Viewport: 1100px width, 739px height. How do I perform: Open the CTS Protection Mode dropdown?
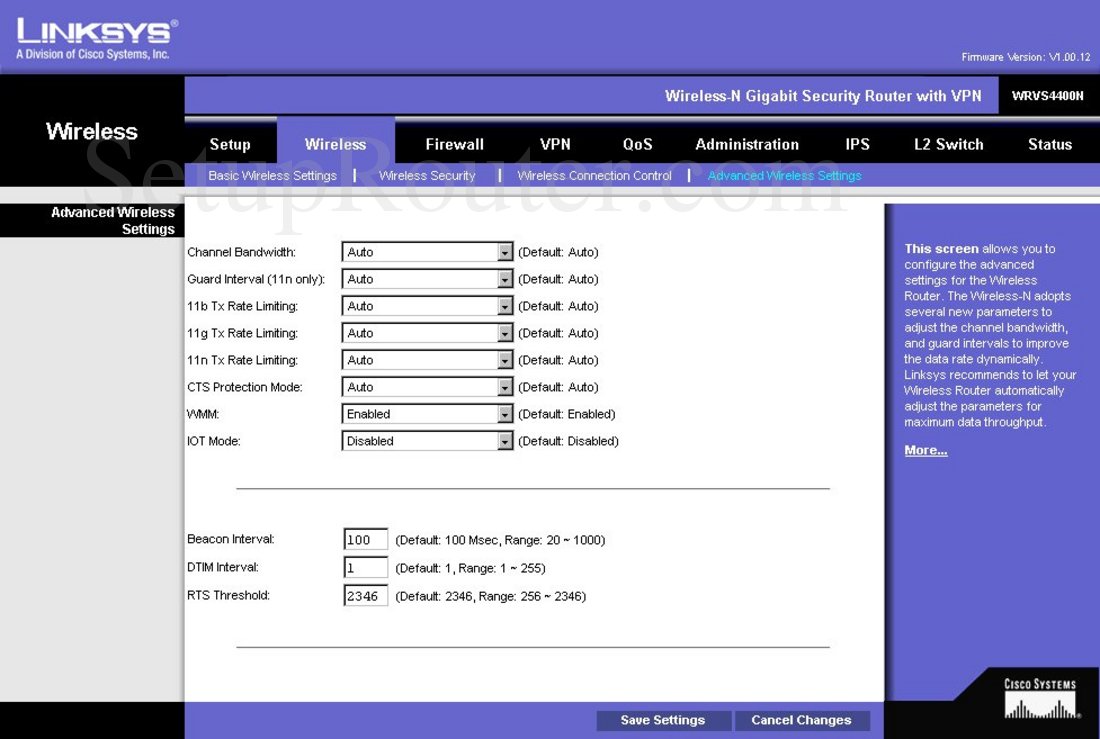coord(504,386)
